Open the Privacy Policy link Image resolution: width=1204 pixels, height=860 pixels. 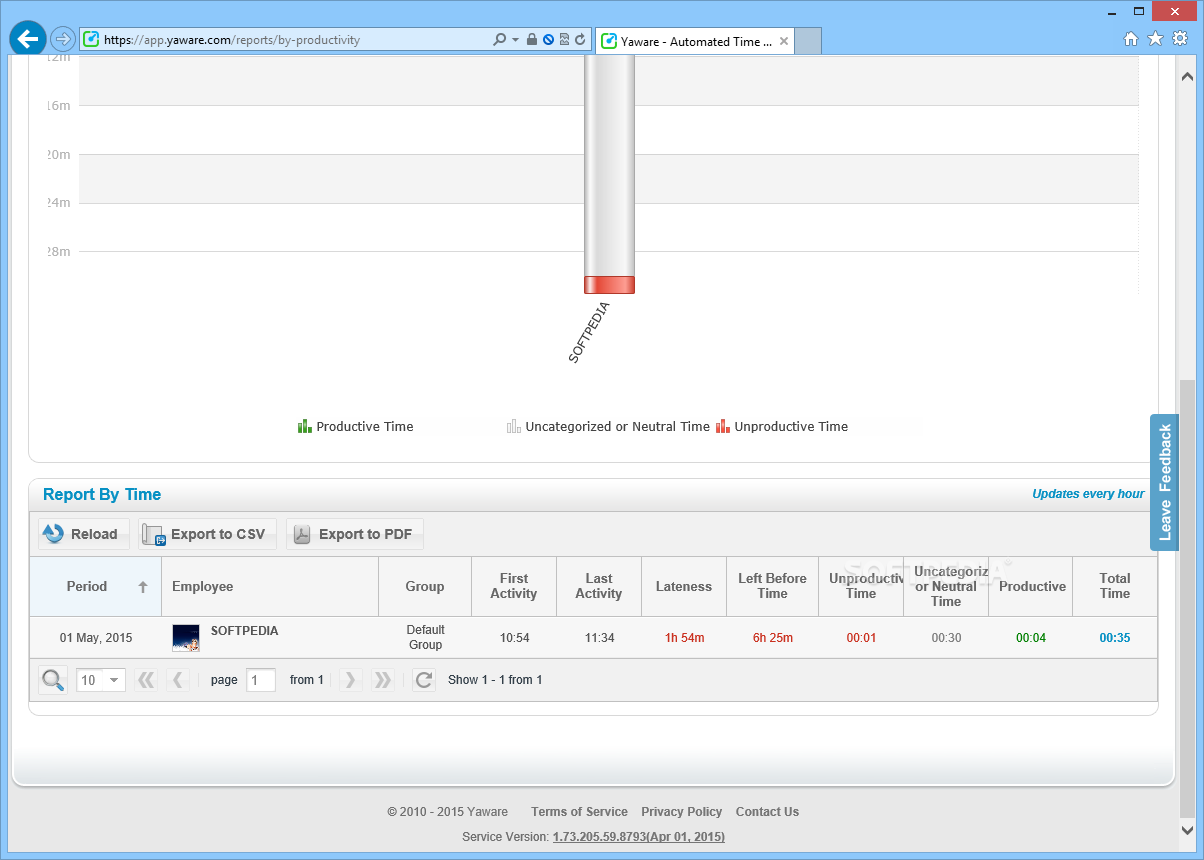pyautogui.click(x=681, y=812)
